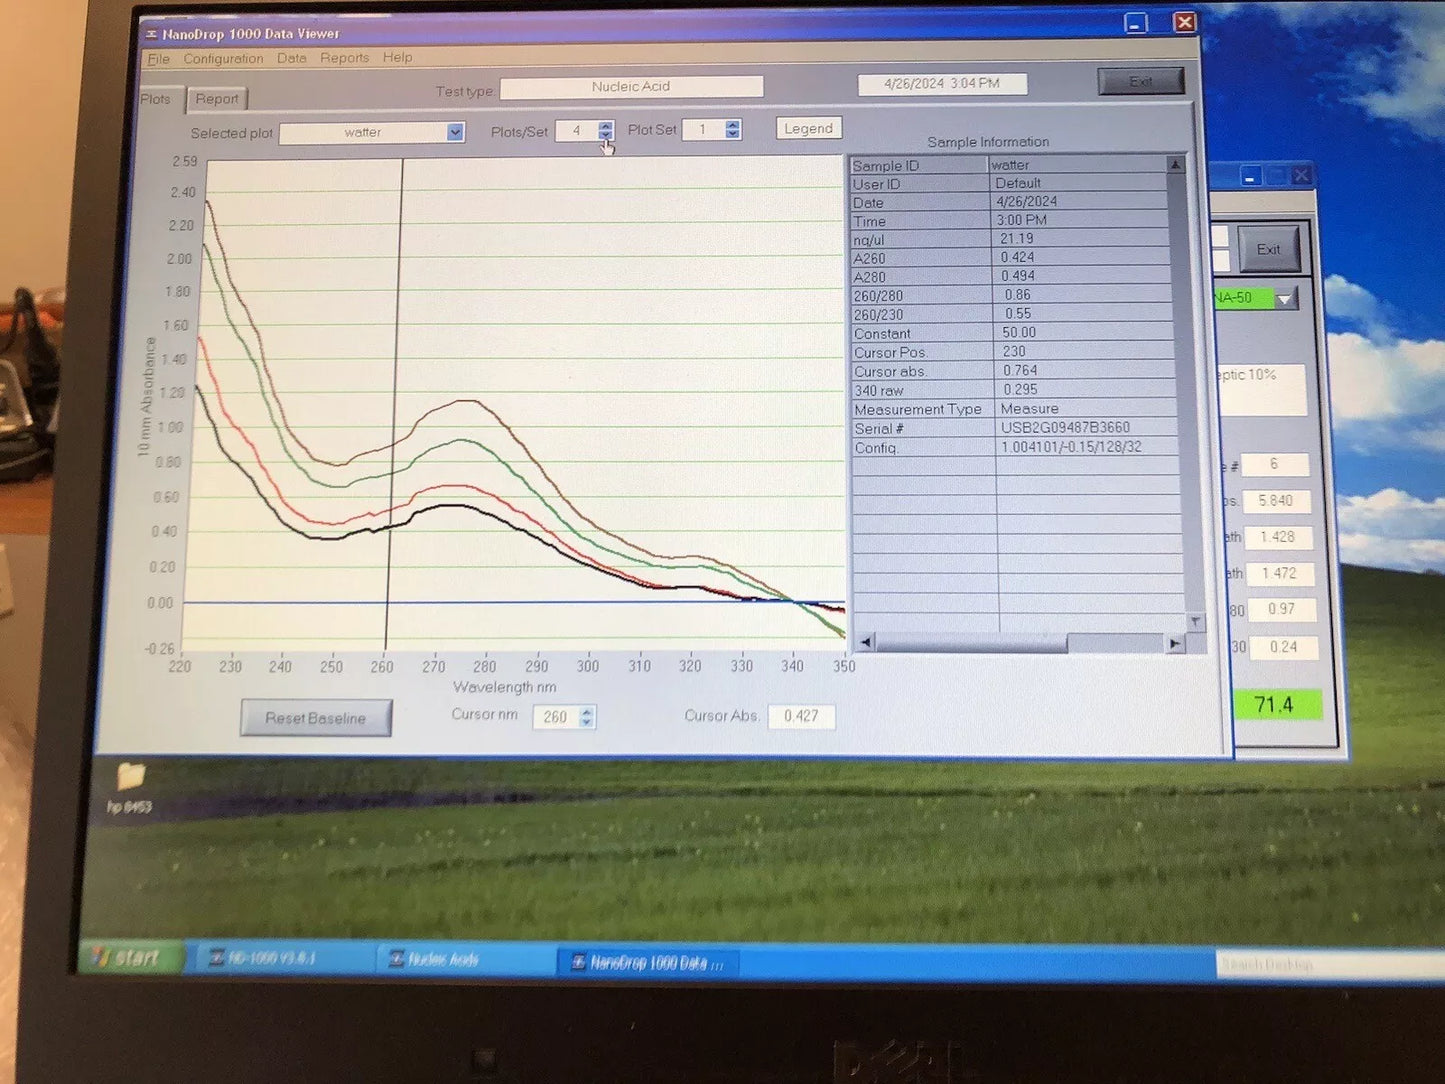Open the Selected plot dropdown
The height and width of the screenshot is (1084, 1445).
pos(455,132)
